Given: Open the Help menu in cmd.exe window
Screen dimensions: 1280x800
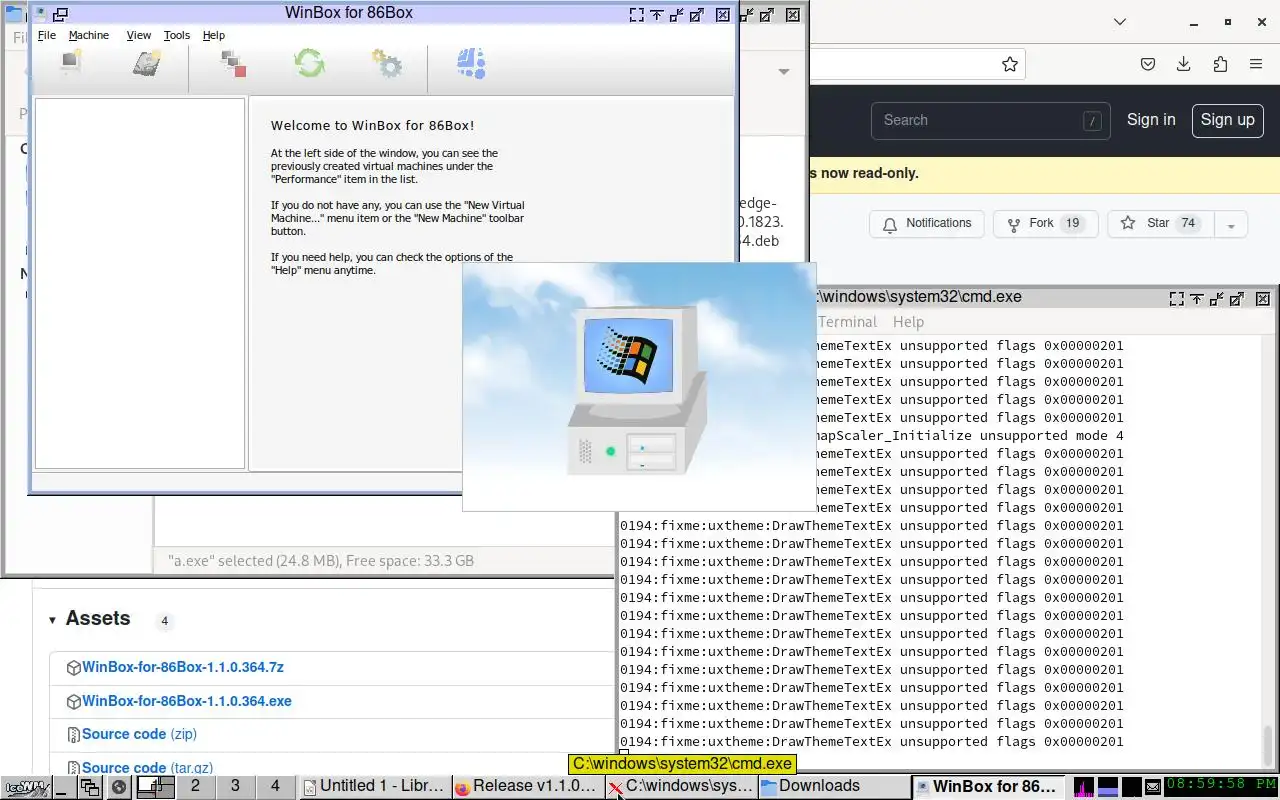Looking at the screenshot, I should click(x=908, y=322).
